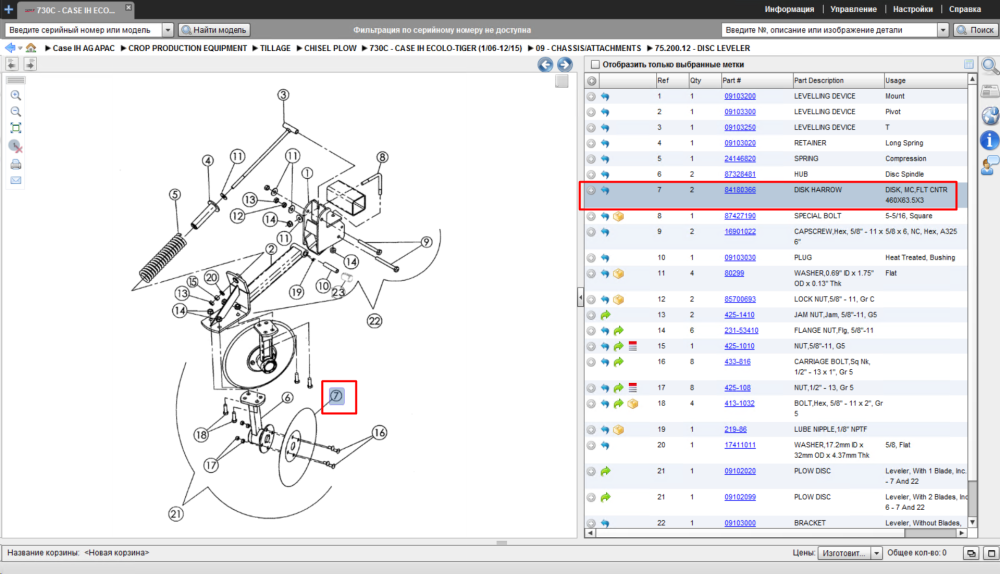Screen dimensions: 1000x574
Task: Open part number 84180366 link
Action: coord(739,190)
